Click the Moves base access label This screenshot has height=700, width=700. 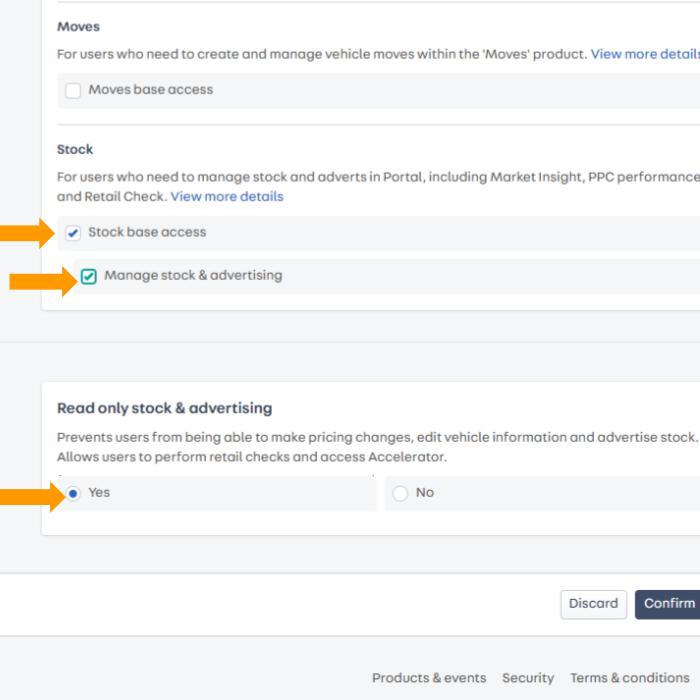point(151,90)
